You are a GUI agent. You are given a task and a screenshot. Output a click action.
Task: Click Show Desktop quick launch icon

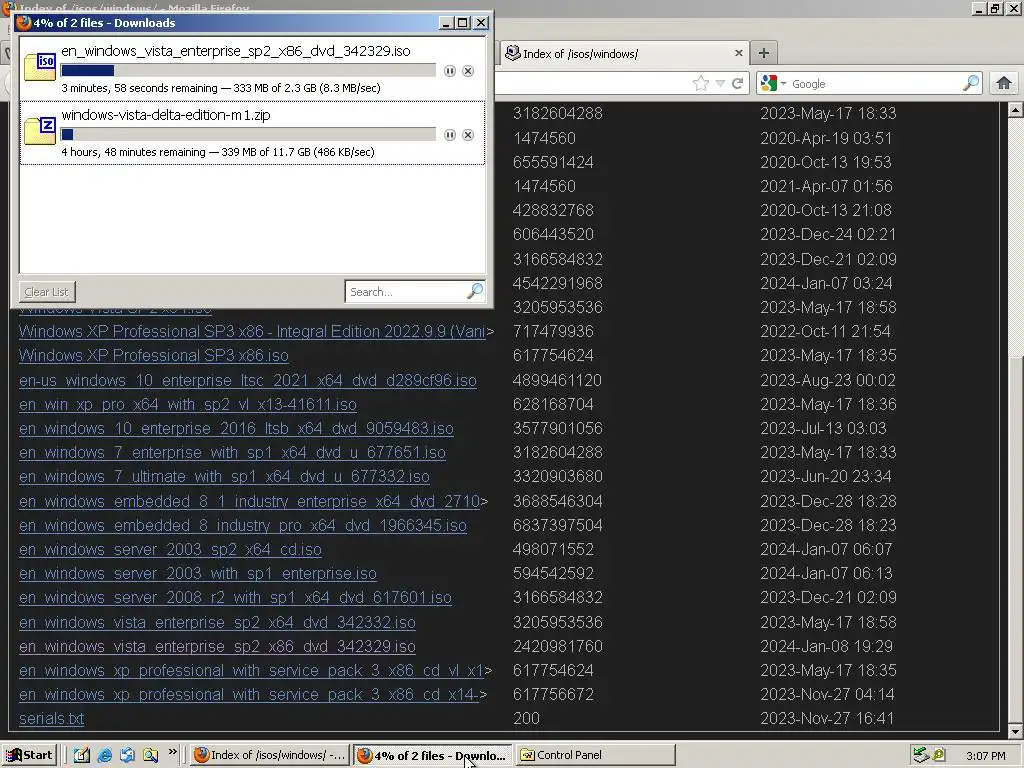[82, 756]
